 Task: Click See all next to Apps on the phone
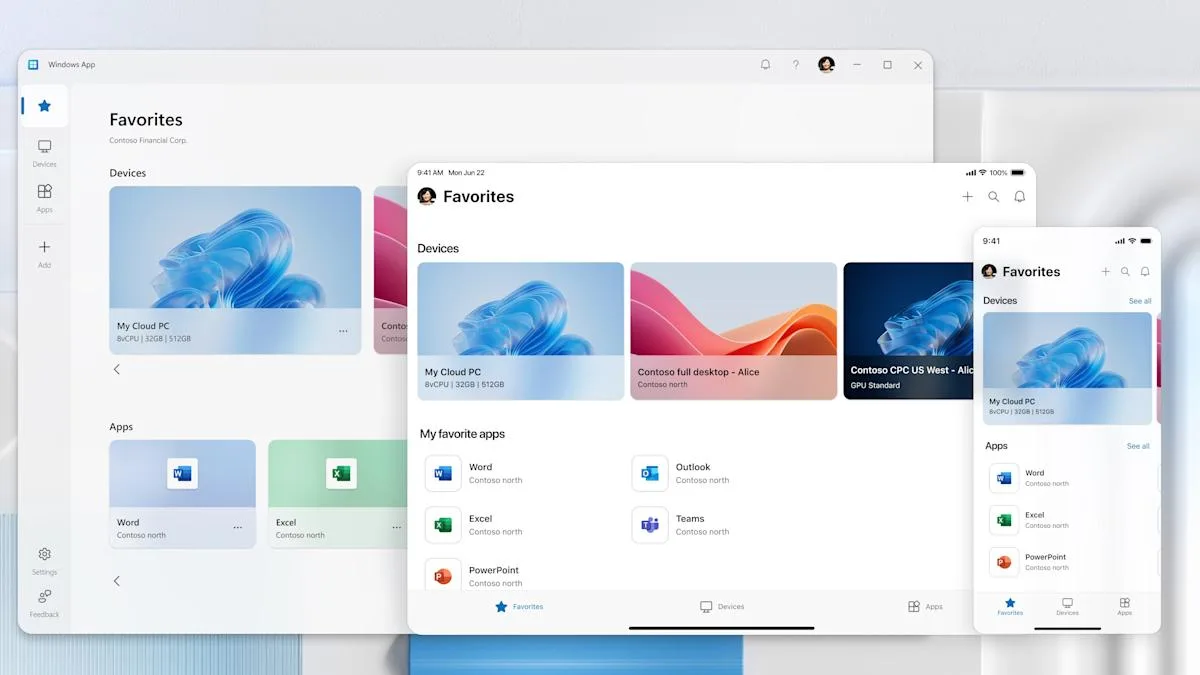tap(1139, 446)
